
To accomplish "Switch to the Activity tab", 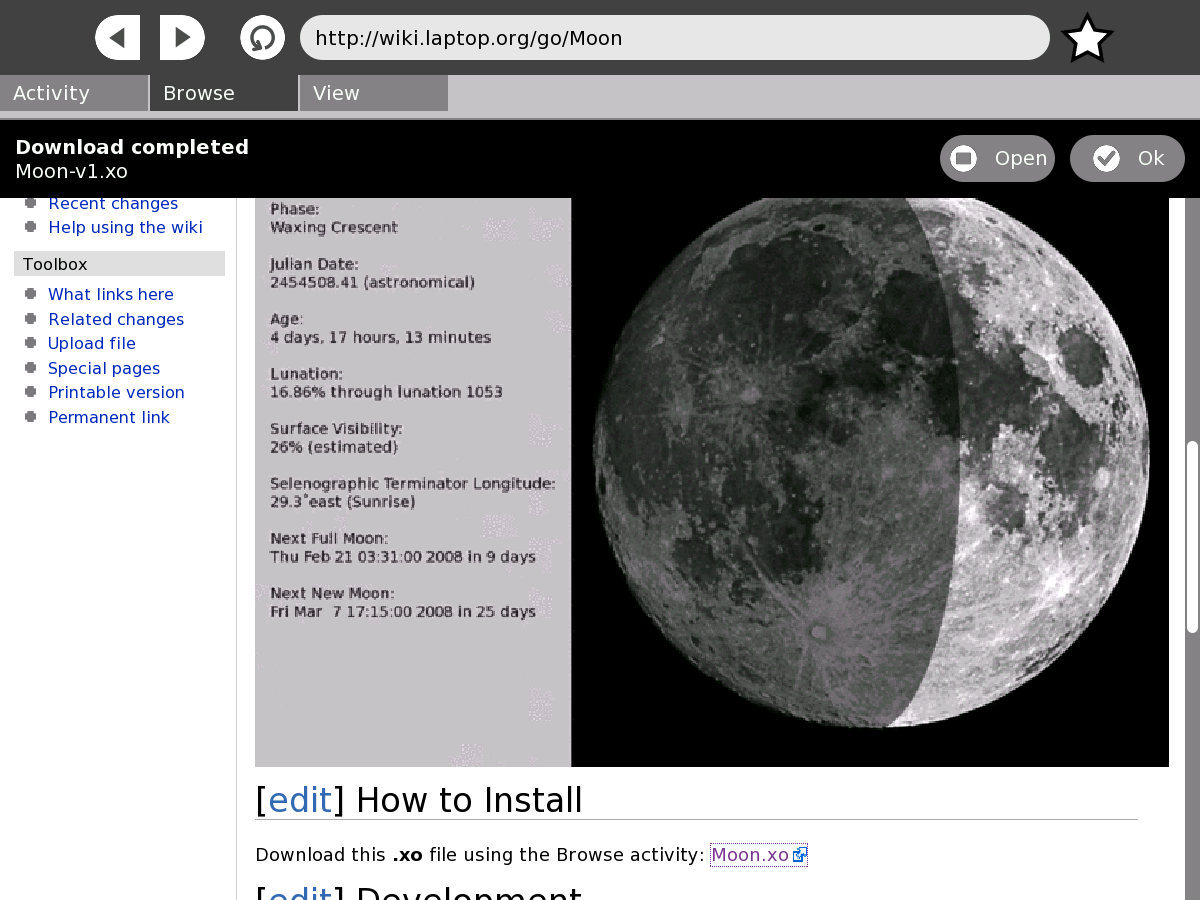I will coord(74,93).
